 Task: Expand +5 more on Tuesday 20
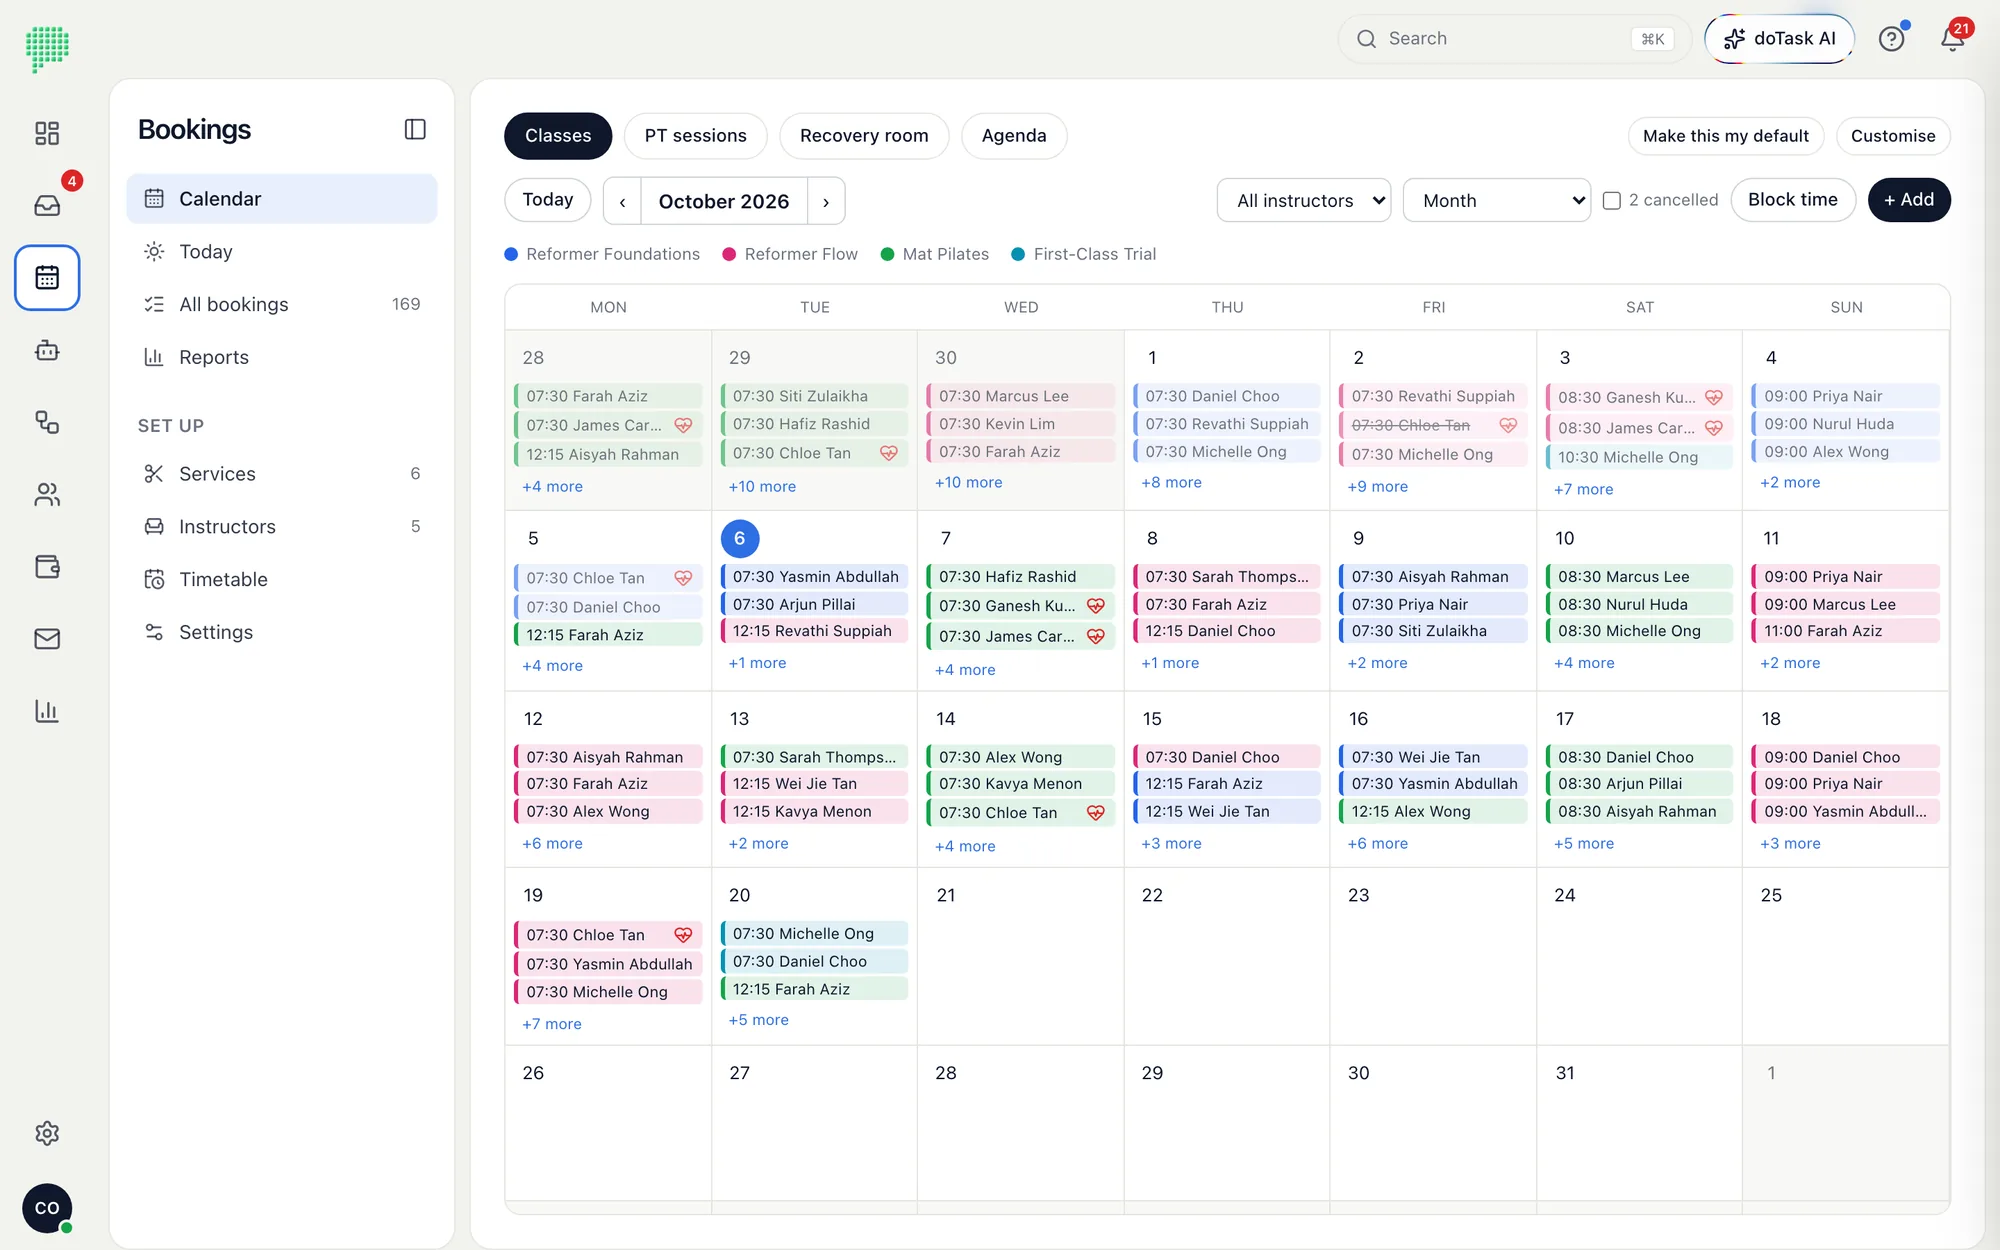758,1020
